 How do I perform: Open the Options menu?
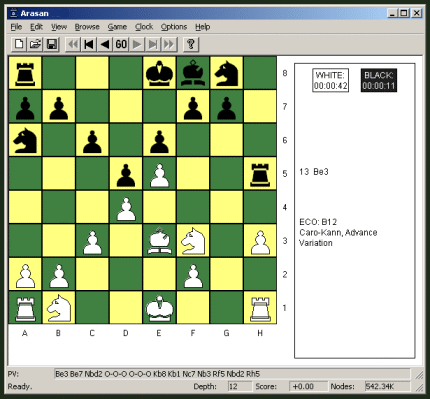[174, 27]
